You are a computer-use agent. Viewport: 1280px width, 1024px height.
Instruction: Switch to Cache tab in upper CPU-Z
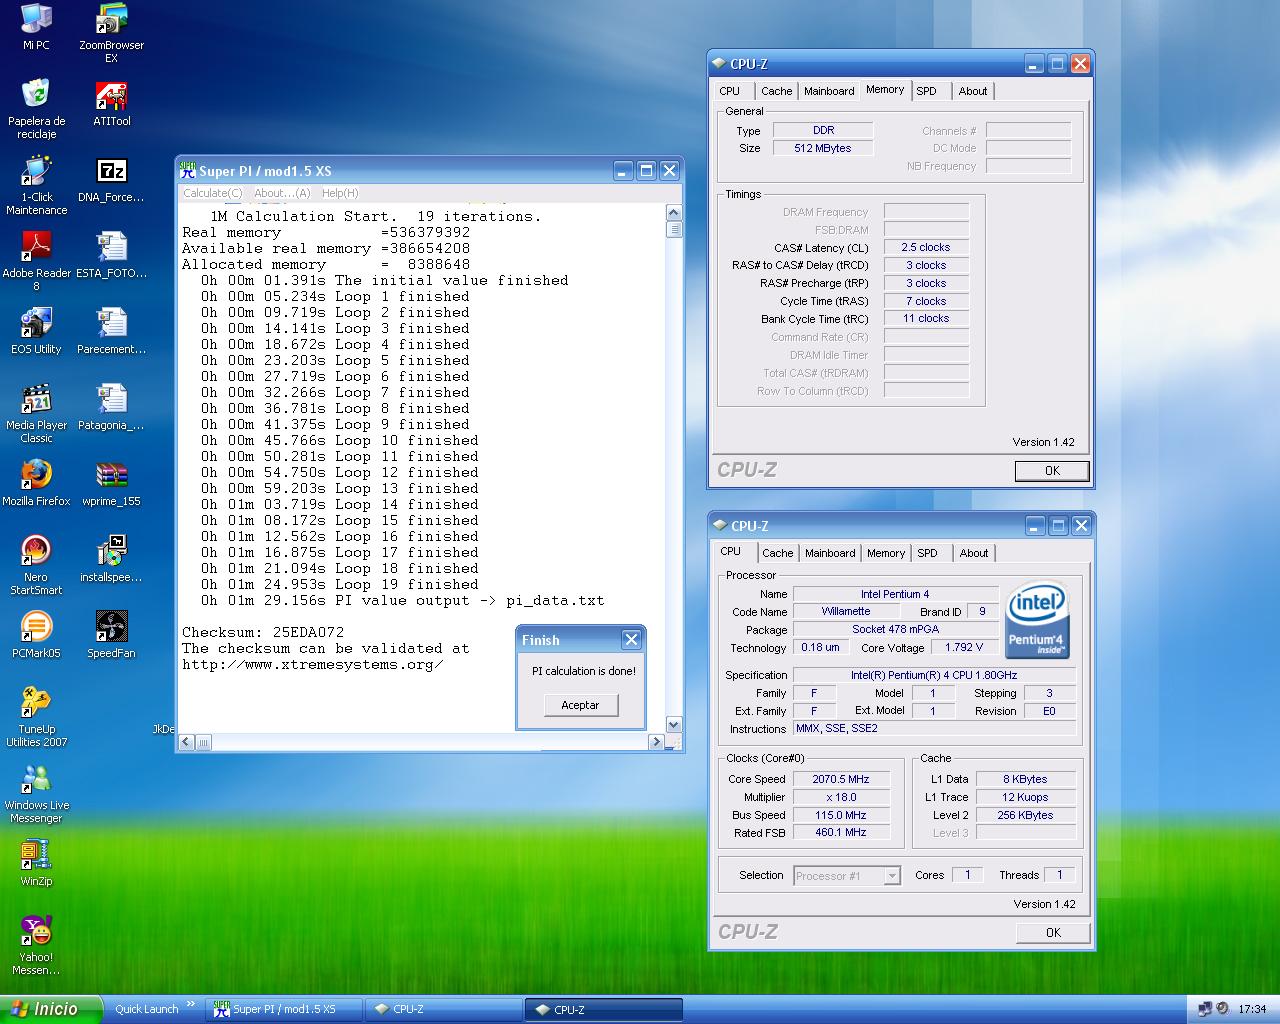776,91
